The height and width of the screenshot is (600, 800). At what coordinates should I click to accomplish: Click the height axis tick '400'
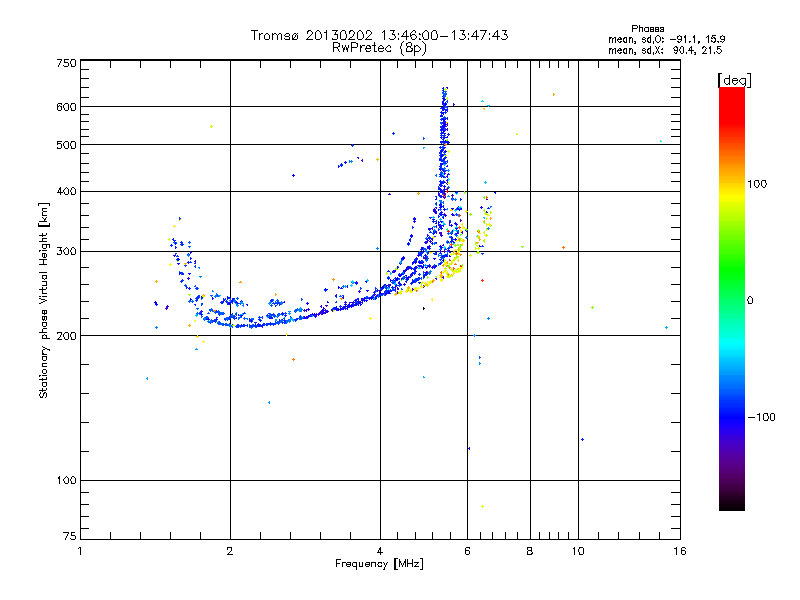[x=66, y=191]
